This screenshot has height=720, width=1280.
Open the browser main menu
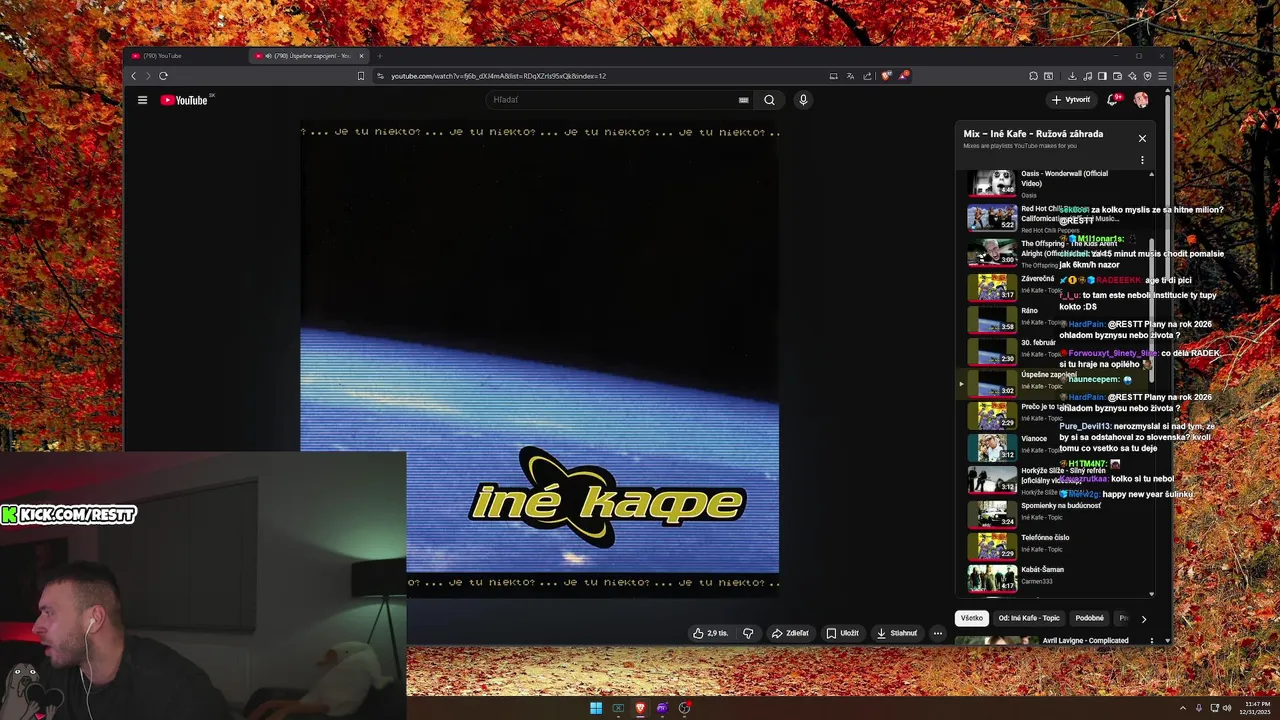click(1162, 76)
